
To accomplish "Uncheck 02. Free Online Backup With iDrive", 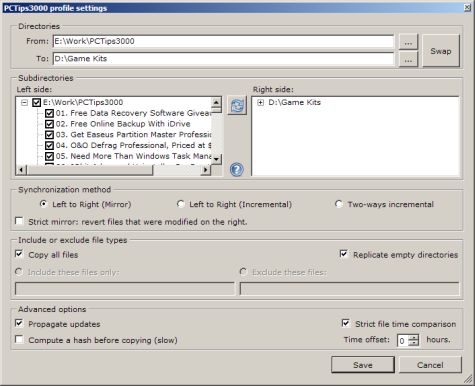I will pos(49,124).
